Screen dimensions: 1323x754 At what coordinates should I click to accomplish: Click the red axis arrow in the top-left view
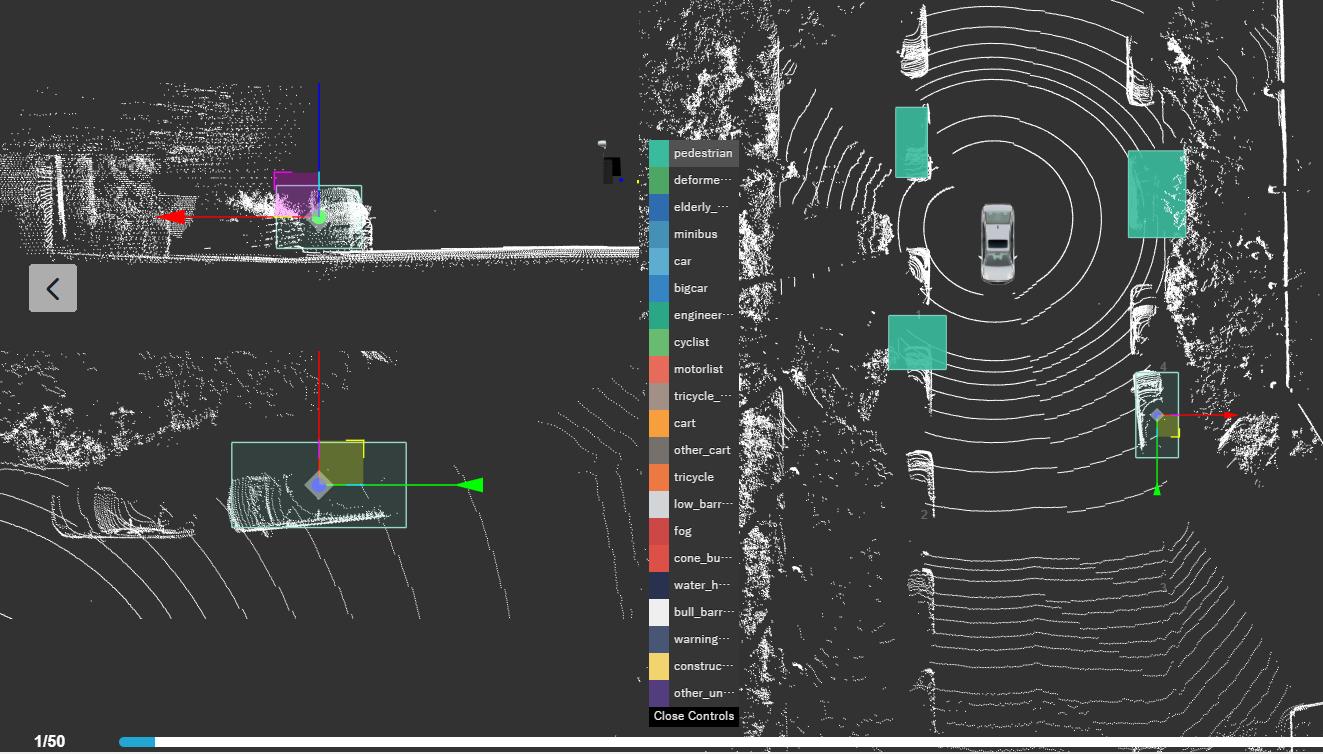171,217
